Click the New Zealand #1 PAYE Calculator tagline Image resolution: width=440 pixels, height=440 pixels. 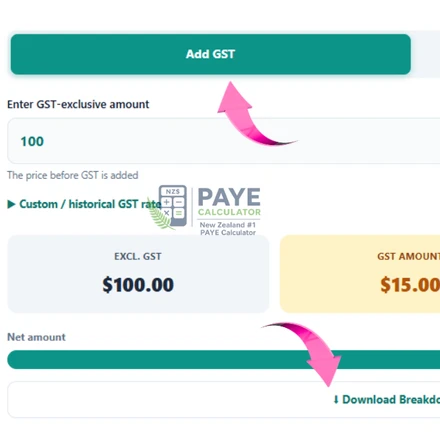point(228,229)
